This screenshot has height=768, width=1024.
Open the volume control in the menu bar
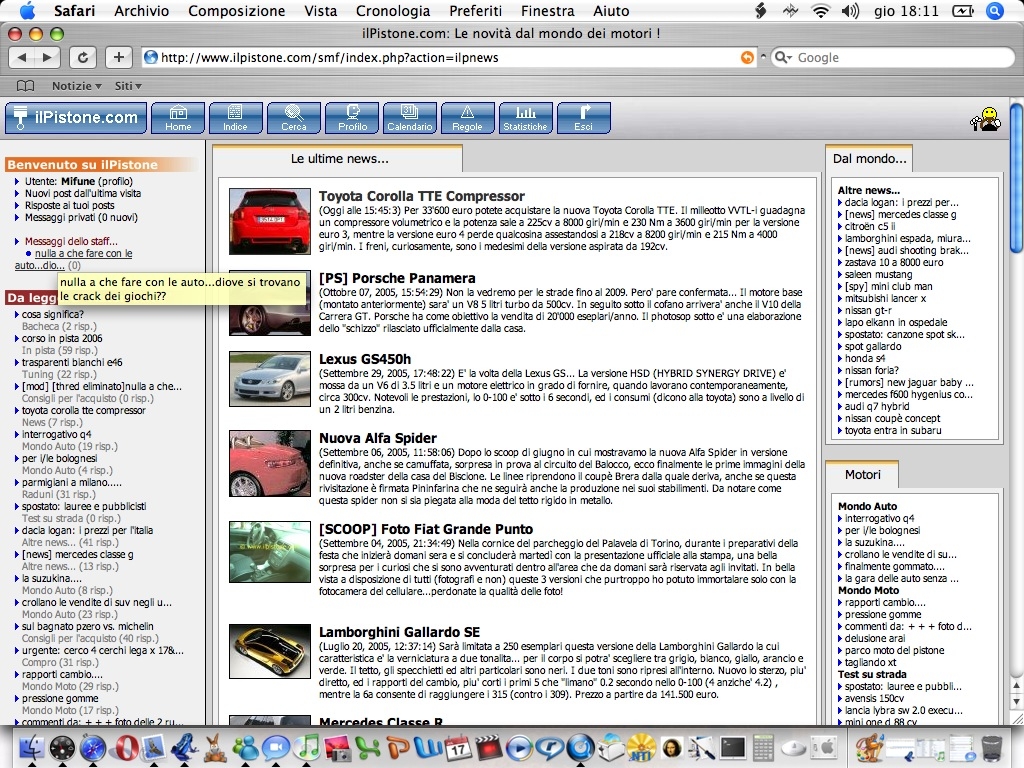(850, 11)
